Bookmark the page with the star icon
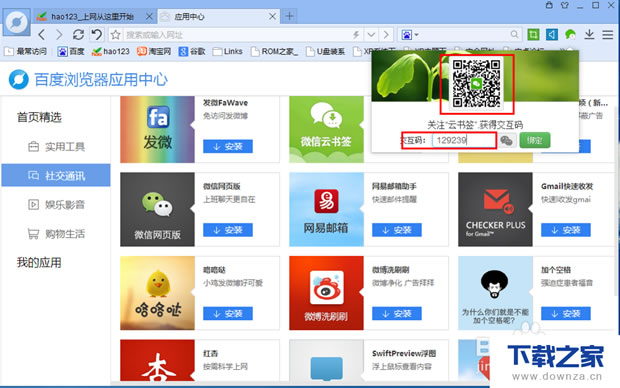 coord(115,35)
